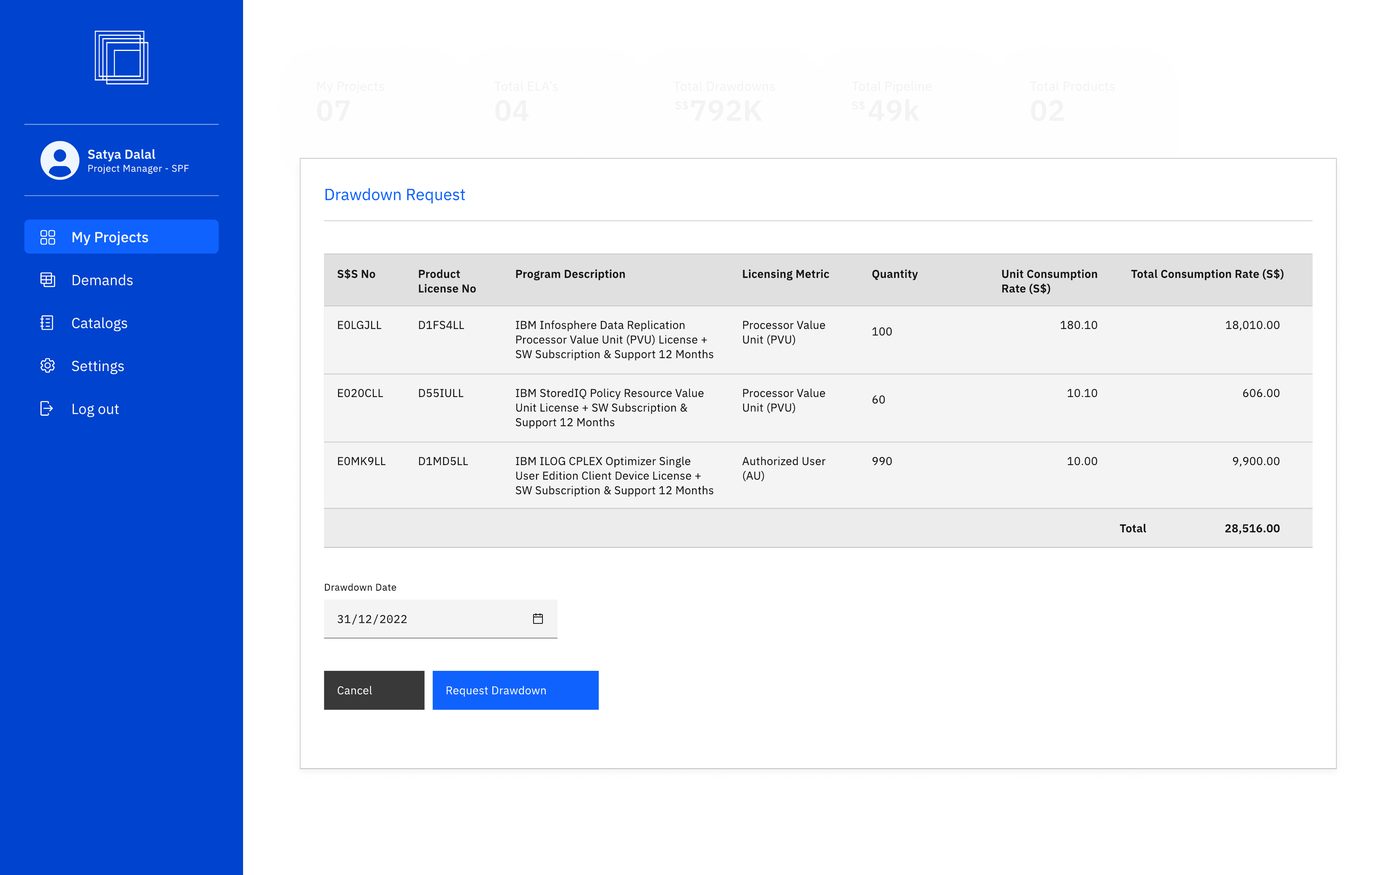This screenshot has width=1400, height=875.
Task: Select license number D55IULL
Action: pyautogui.click(x=441, y=393)
